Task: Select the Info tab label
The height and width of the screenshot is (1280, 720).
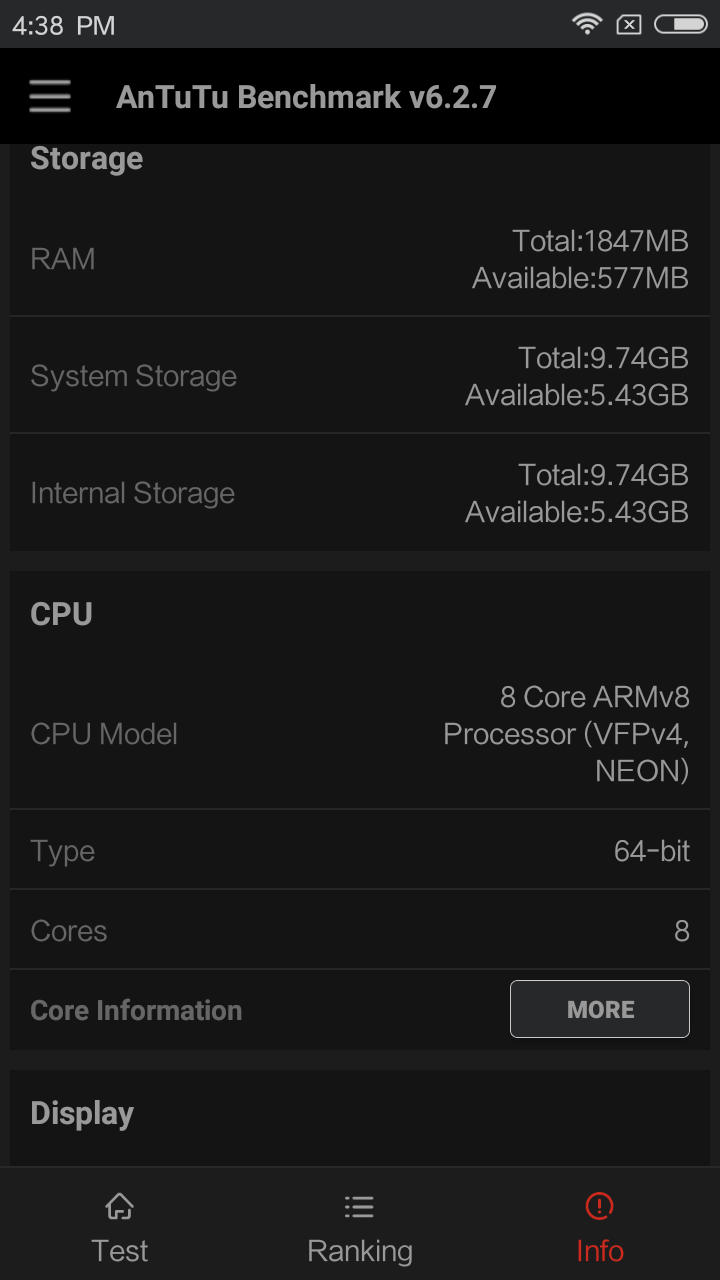Action: (600, 1250)
